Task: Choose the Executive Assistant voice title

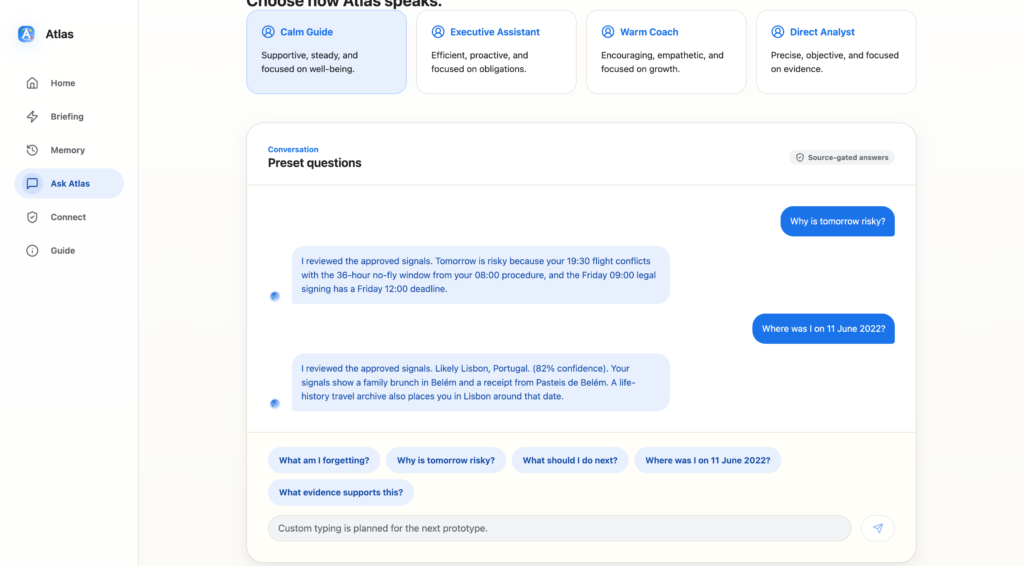Action: (494, 31)
